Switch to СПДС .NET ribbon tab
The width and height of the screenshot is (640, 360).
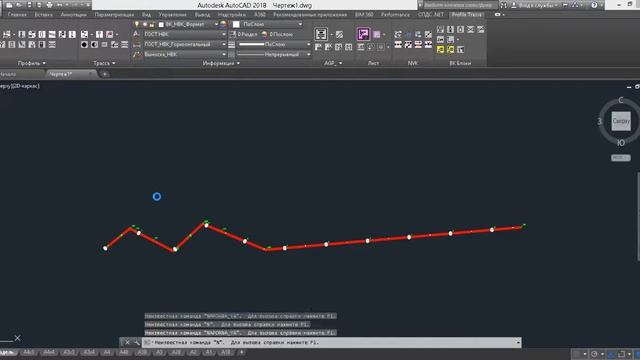click(x=431, y=14)
